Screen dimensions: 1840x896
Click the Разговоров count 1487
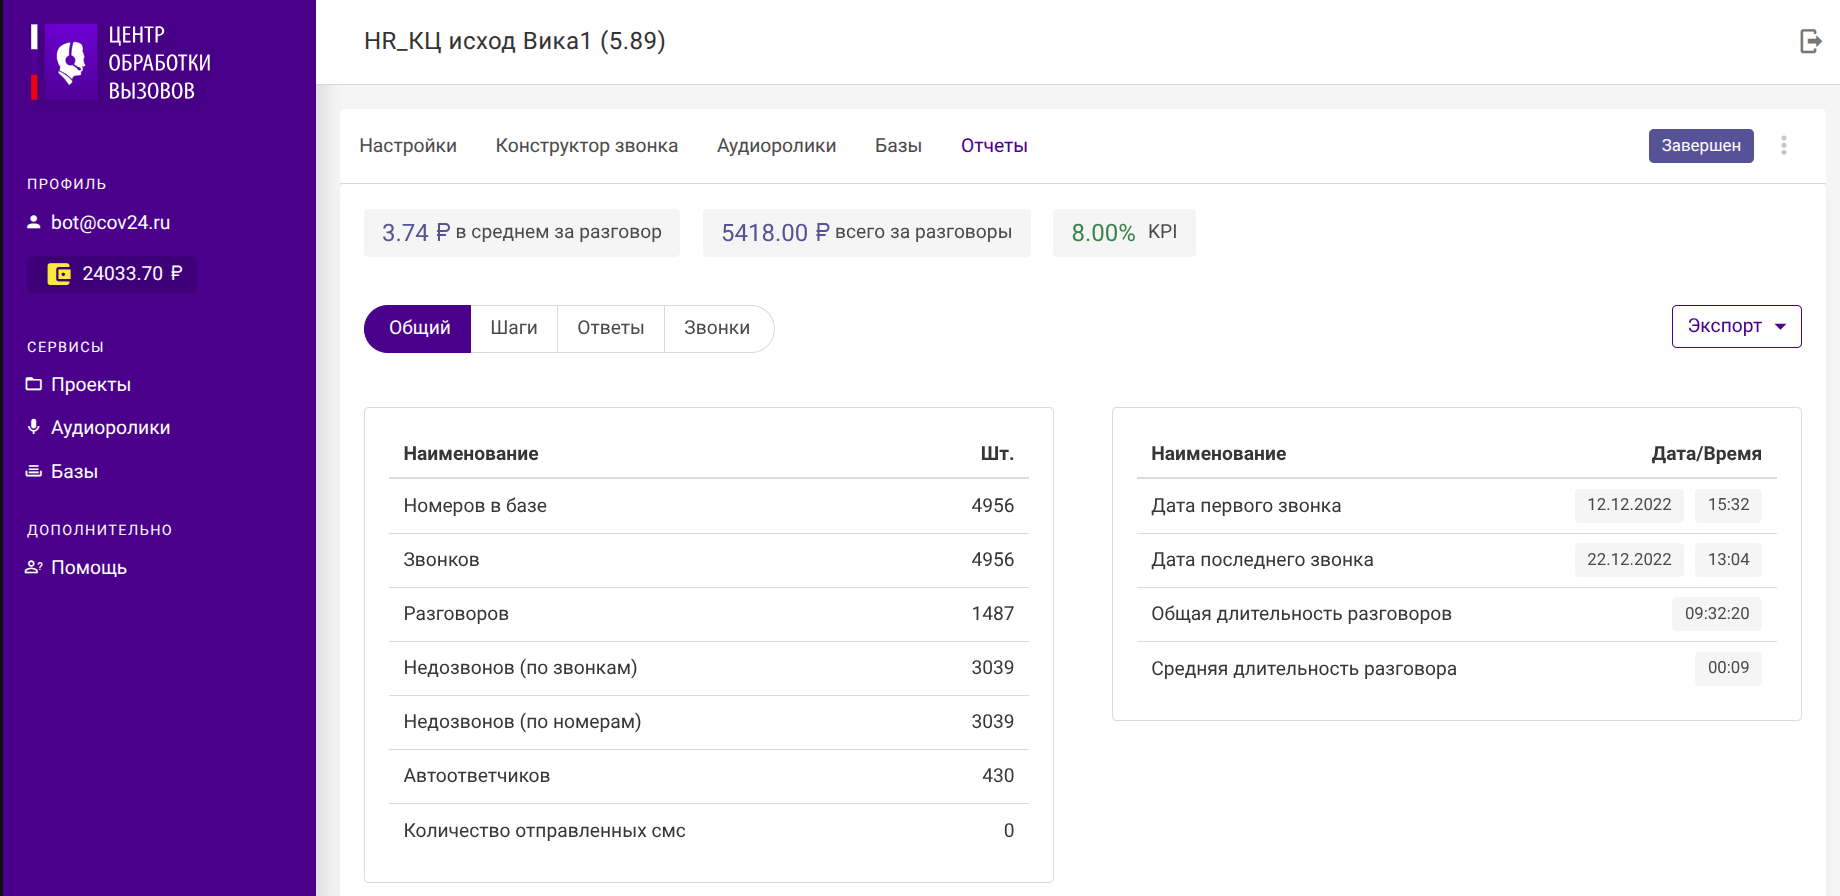pyautogui.click(x=993, y=614)
